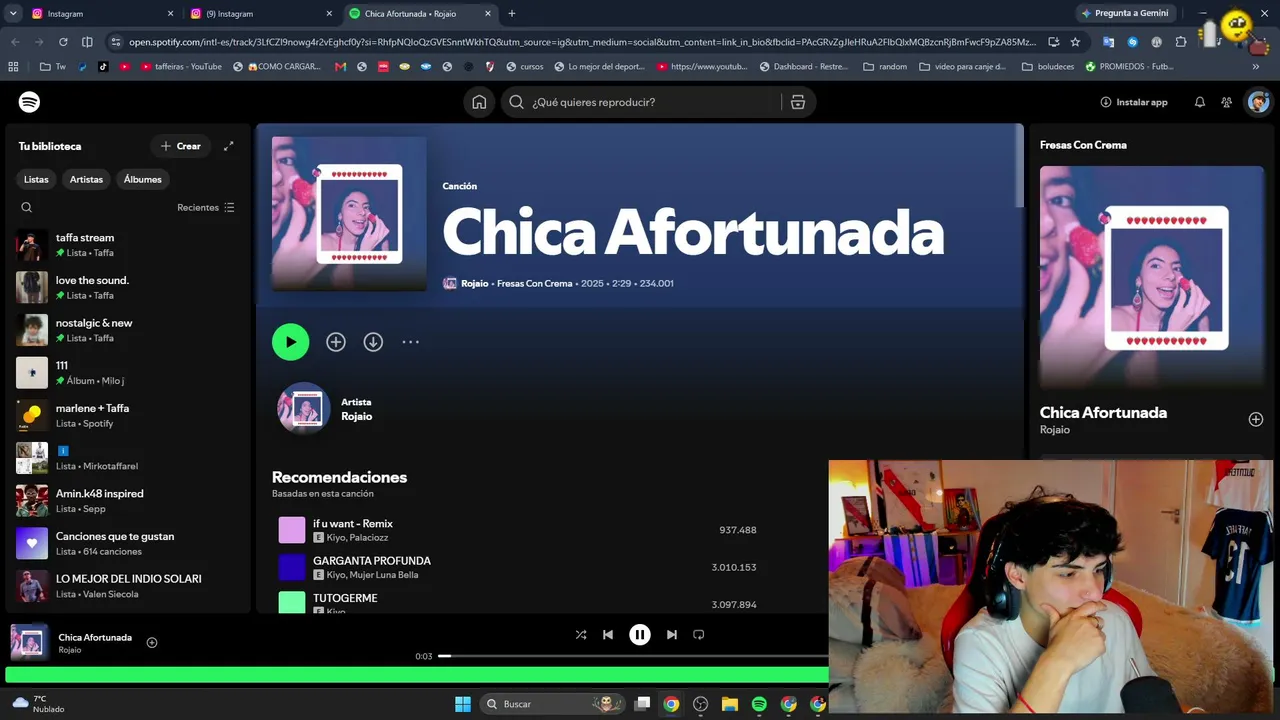Select the Artistas filter chip
The height and width of the screenshot is (720, 1280).
point(86,179)
